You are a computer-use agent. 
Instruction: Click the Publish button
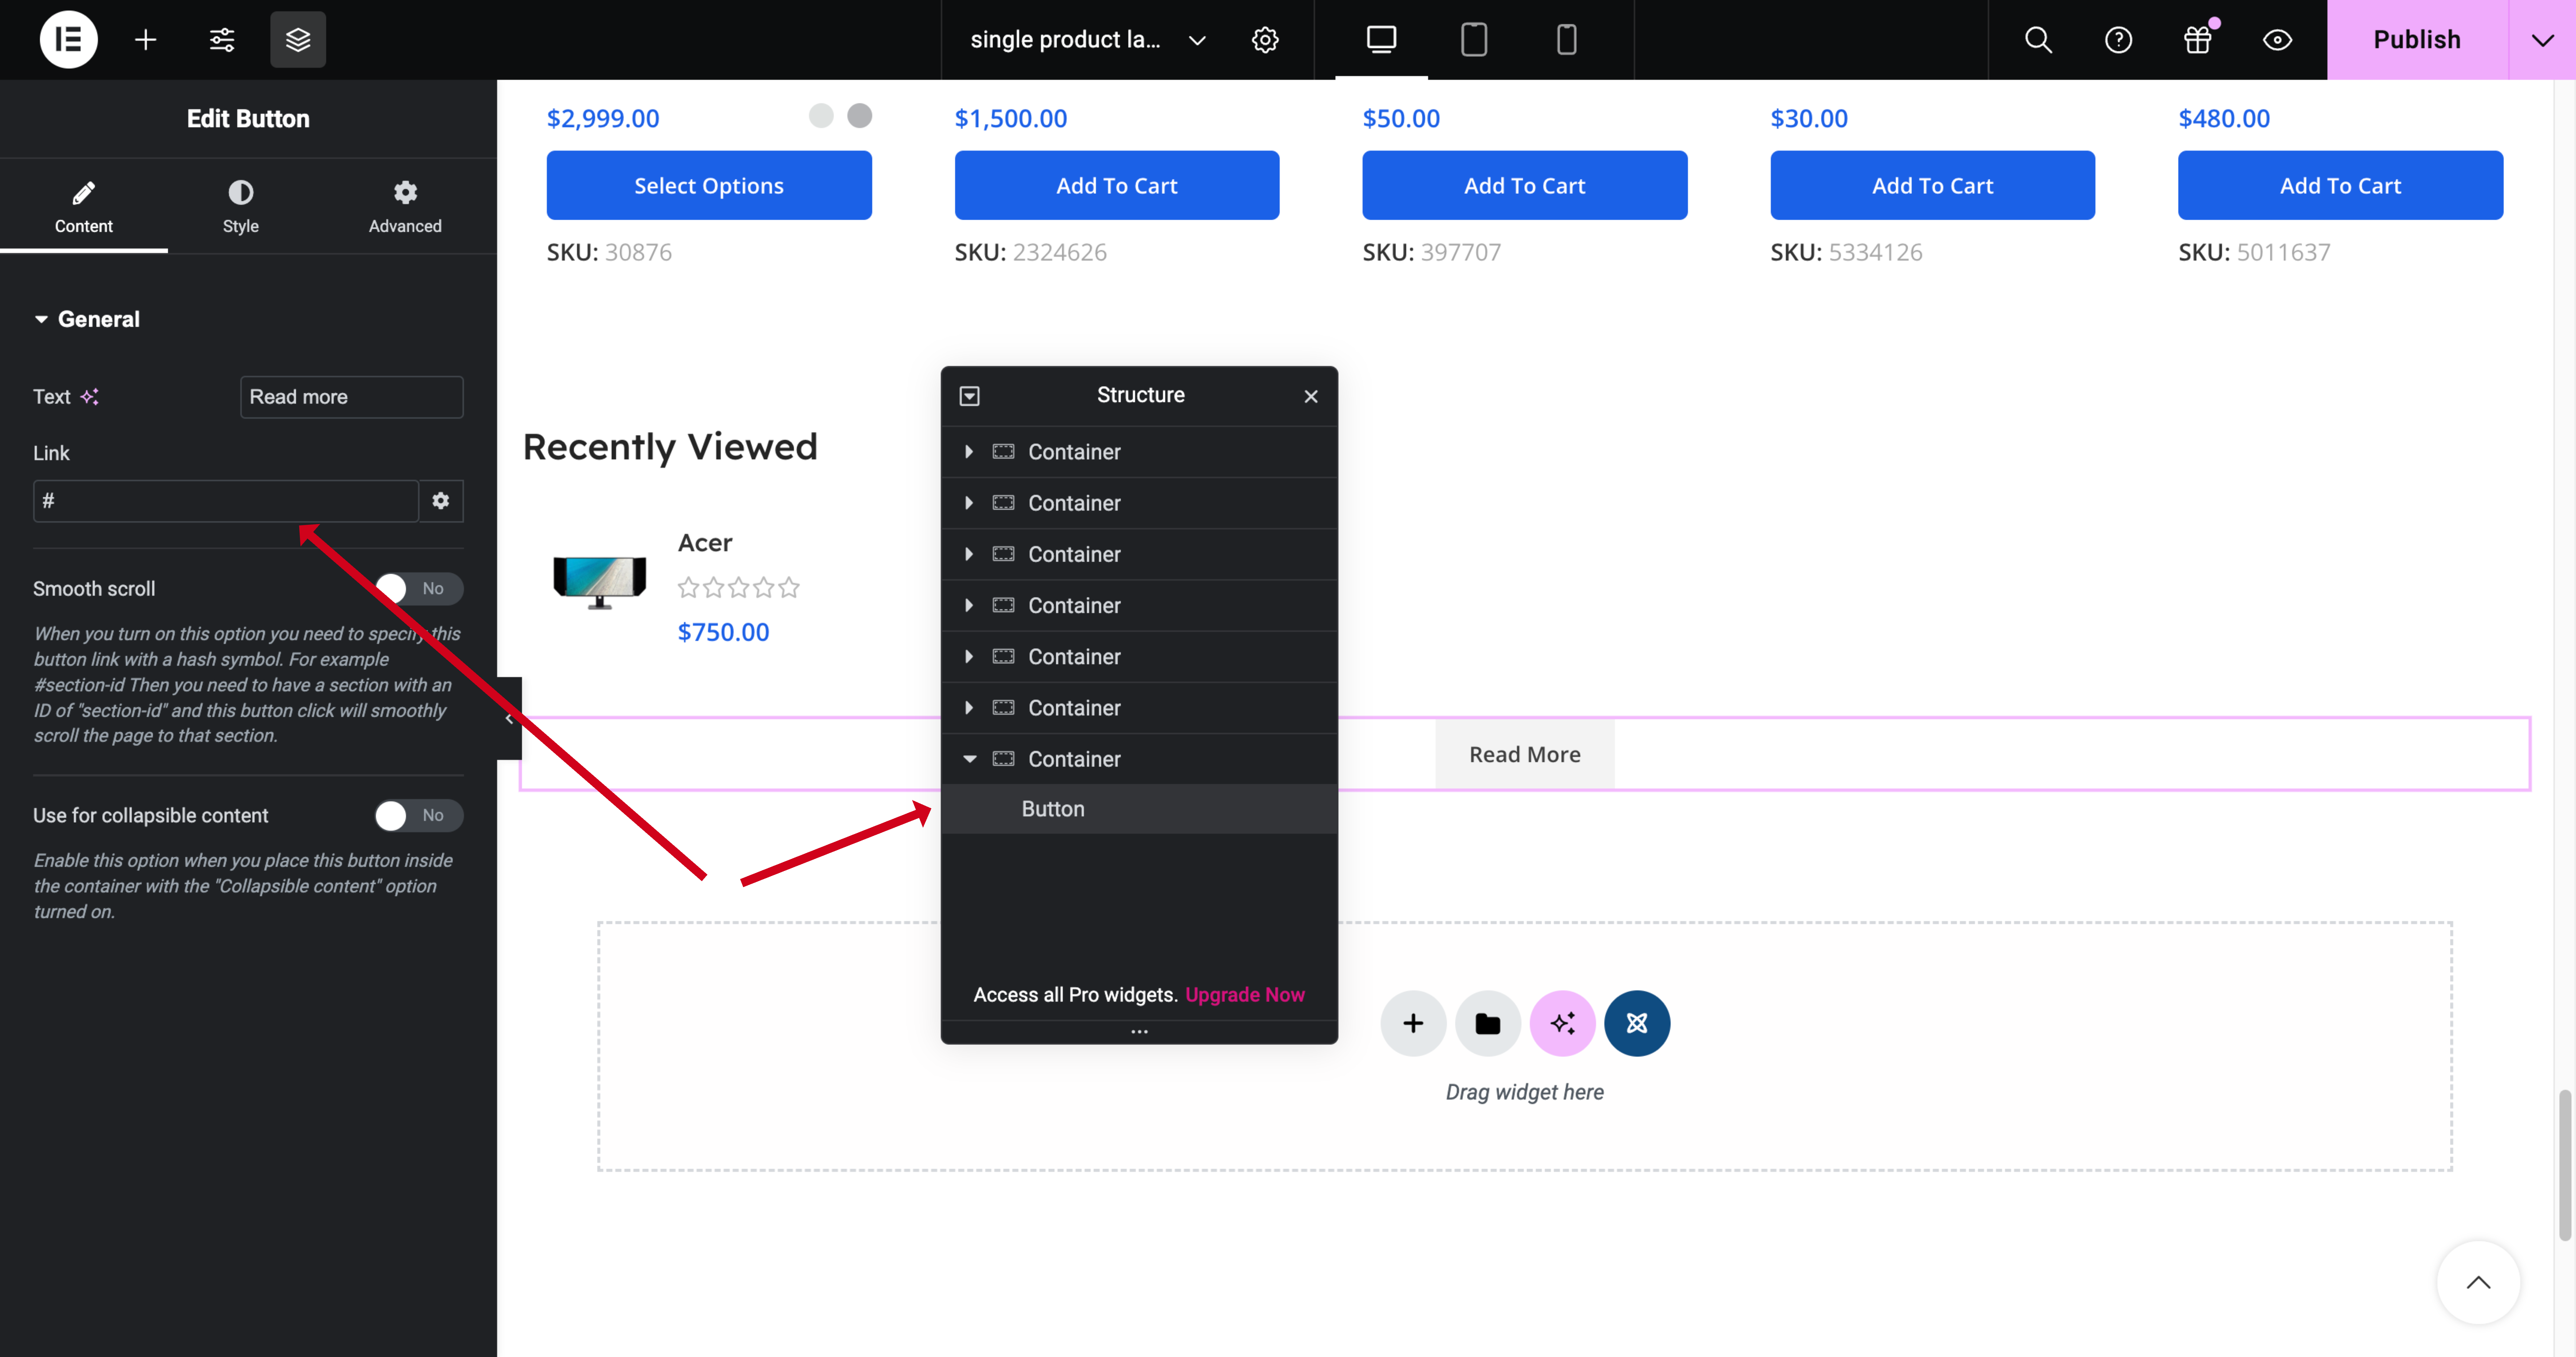[x=2417, y=40]
